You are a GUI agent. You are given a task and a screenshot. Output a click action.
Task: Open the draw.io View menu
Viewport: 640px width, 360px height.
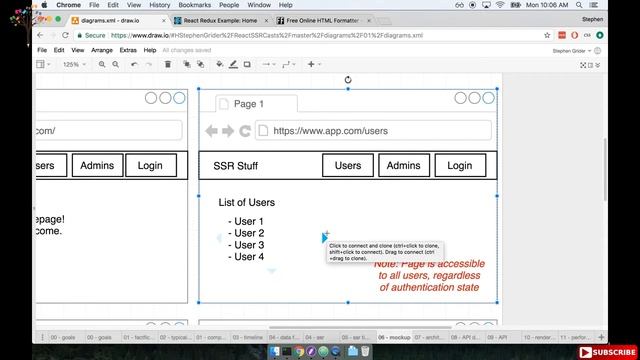coord(78,50)
